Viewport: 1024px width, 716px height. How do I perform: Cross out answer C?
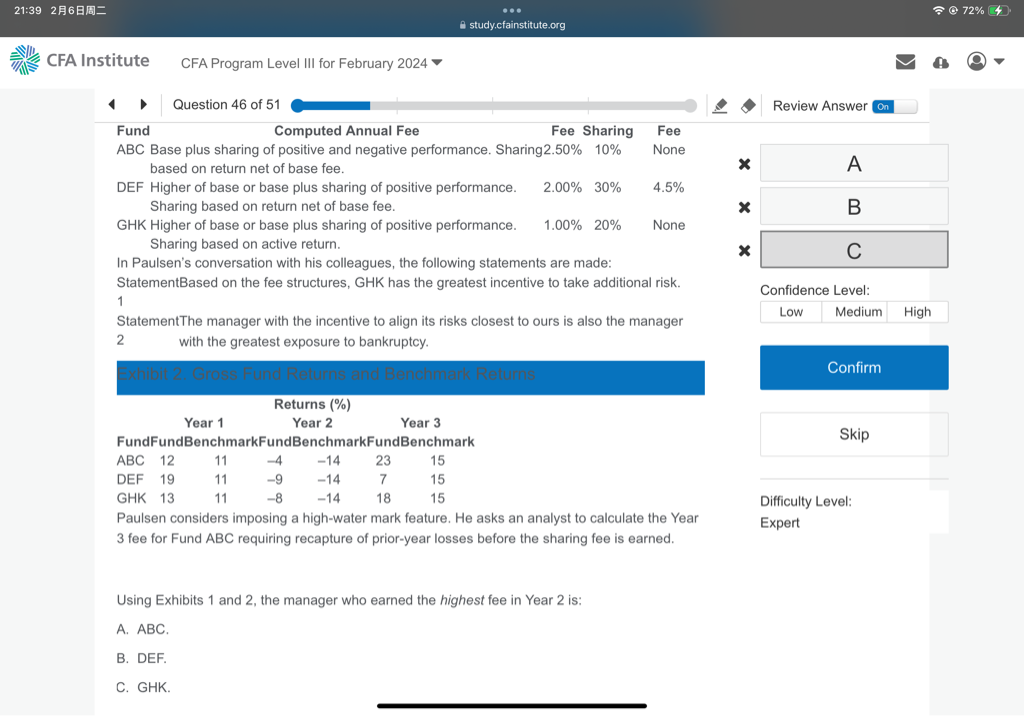click(744, 250)
